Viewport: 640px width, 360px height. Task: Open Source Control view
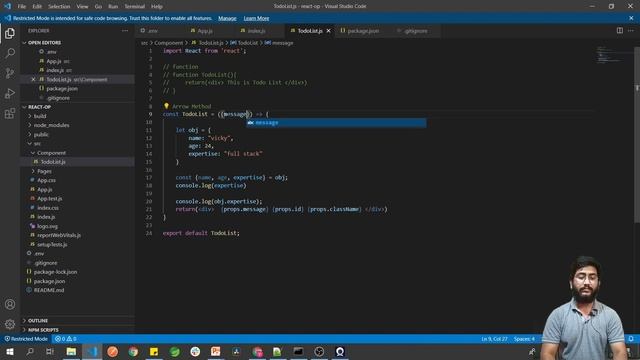pyautogui.click(x=10, y=73)
